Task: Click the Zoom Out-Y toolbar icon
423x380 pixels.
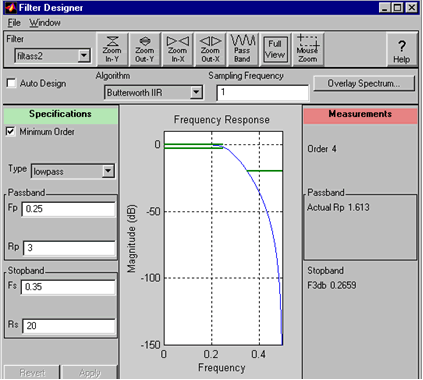Action: [x=145, y=50]
